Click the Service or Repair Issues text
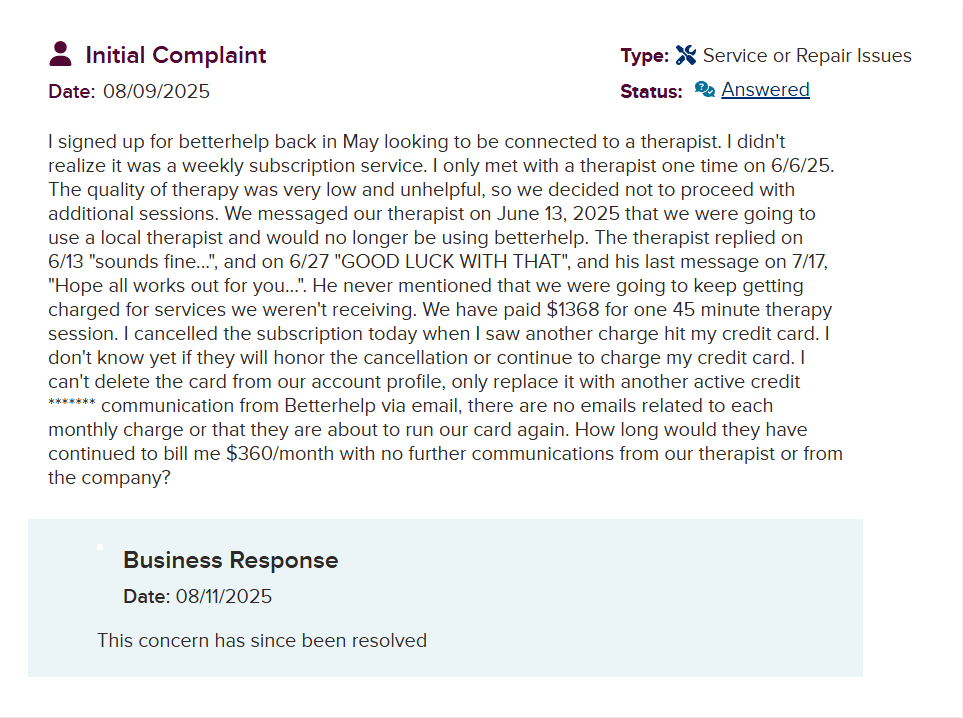Screen dimensions: 963x718 click(807, 56)
